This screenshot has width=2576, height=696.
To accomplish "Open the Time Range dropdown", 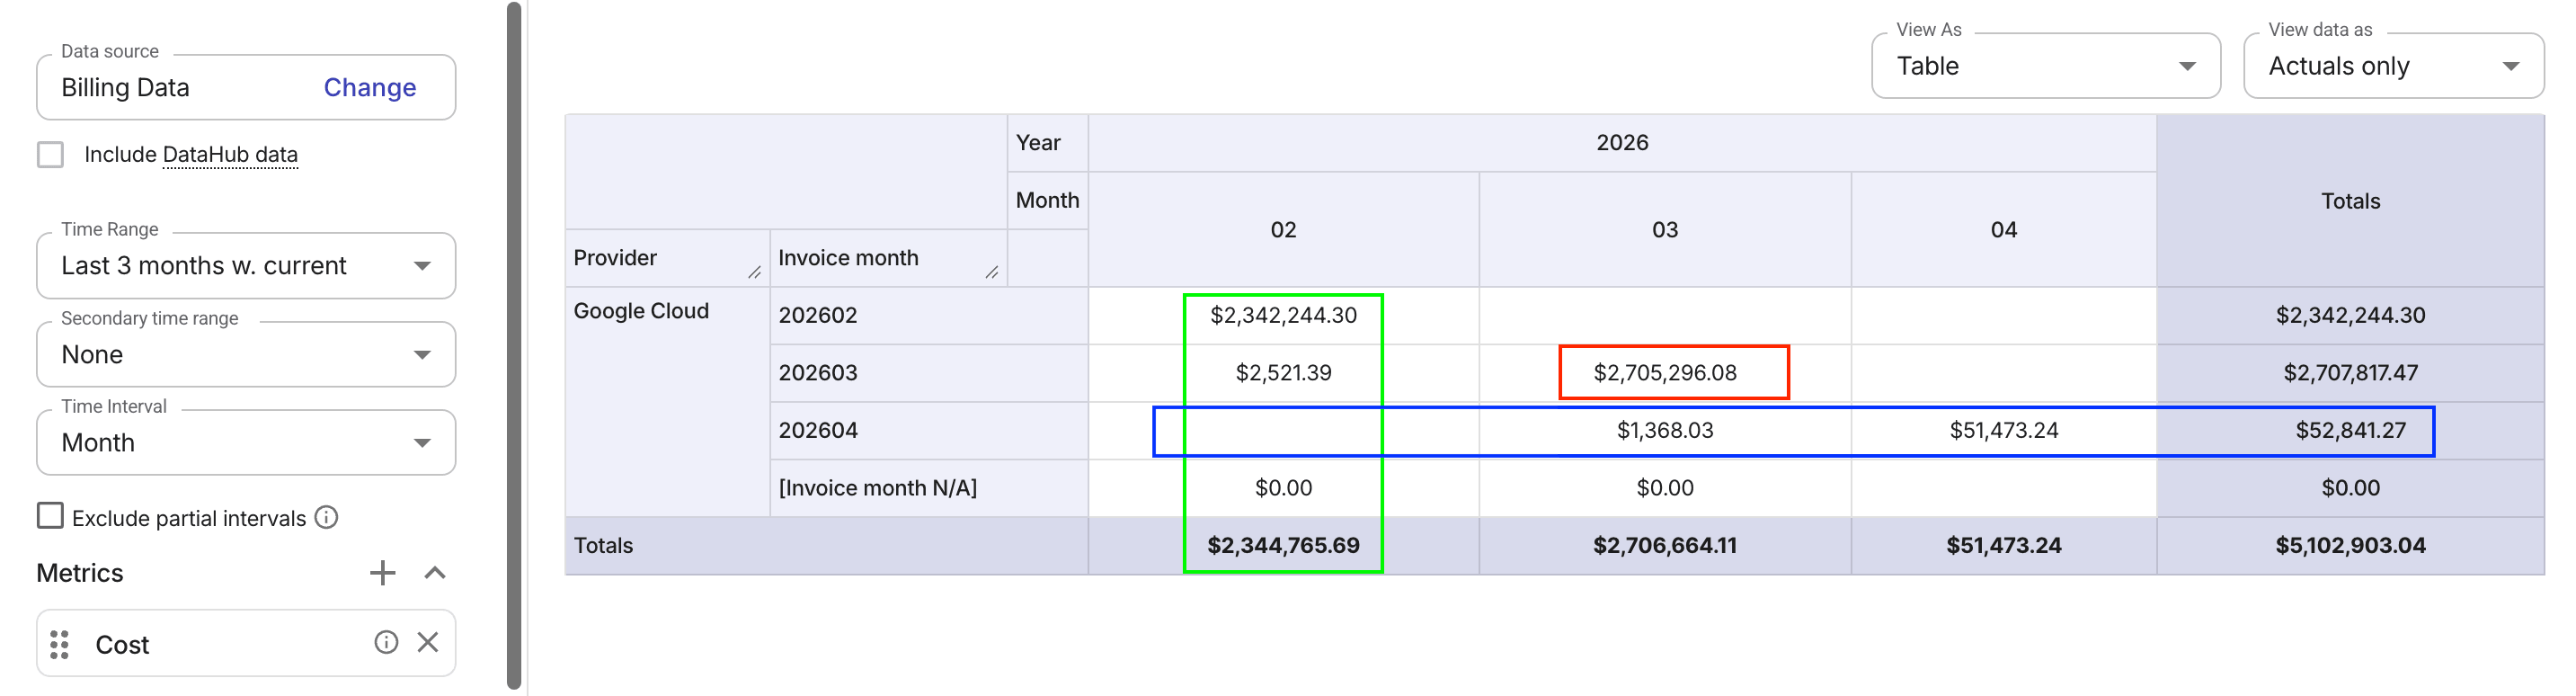I will pyautogui.click(x=424, y=265).
